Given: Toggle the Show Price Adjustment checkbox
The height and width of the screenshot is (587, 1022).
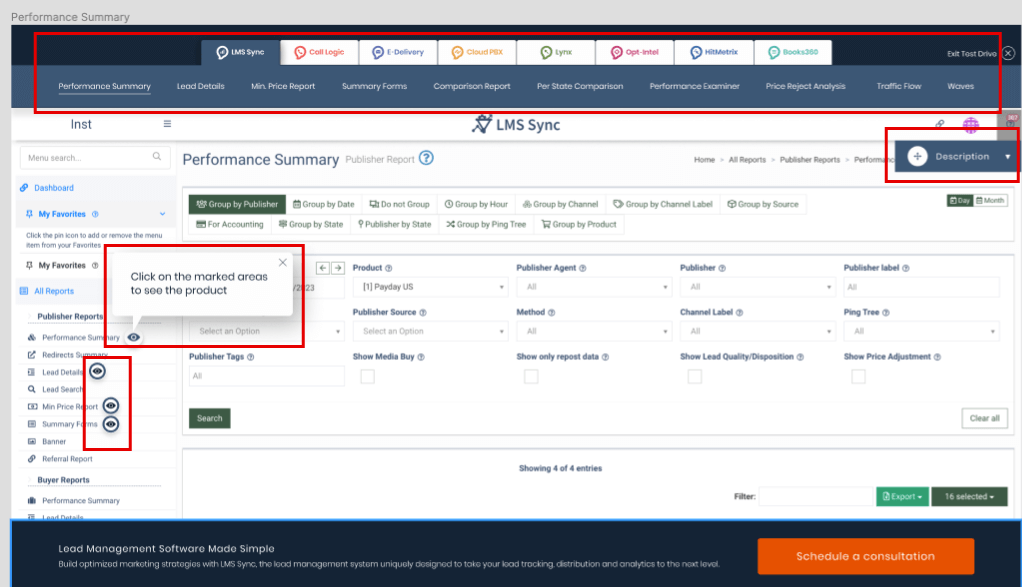Looking at the screenshot, I should 858,377.
